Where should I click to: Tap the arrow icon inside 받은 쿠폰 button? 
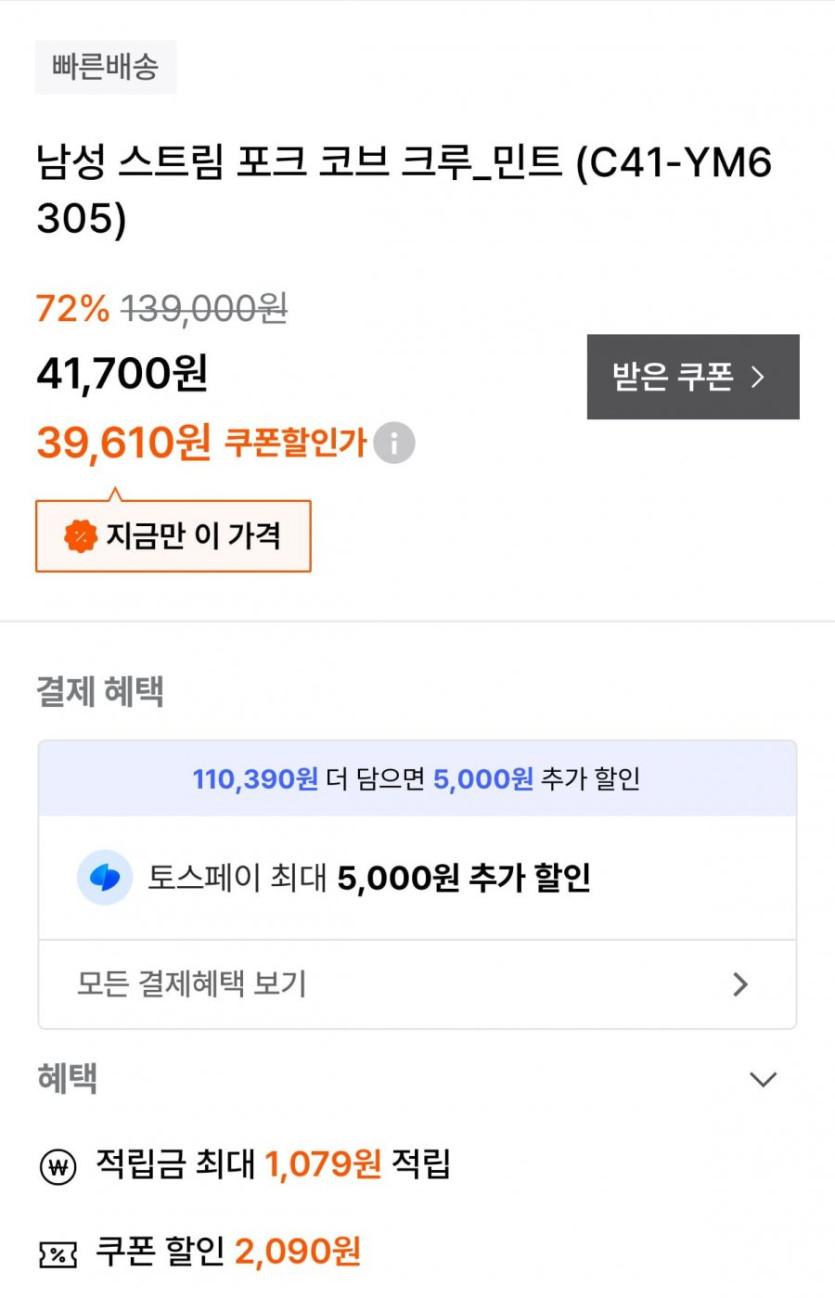tap(757, 377)
